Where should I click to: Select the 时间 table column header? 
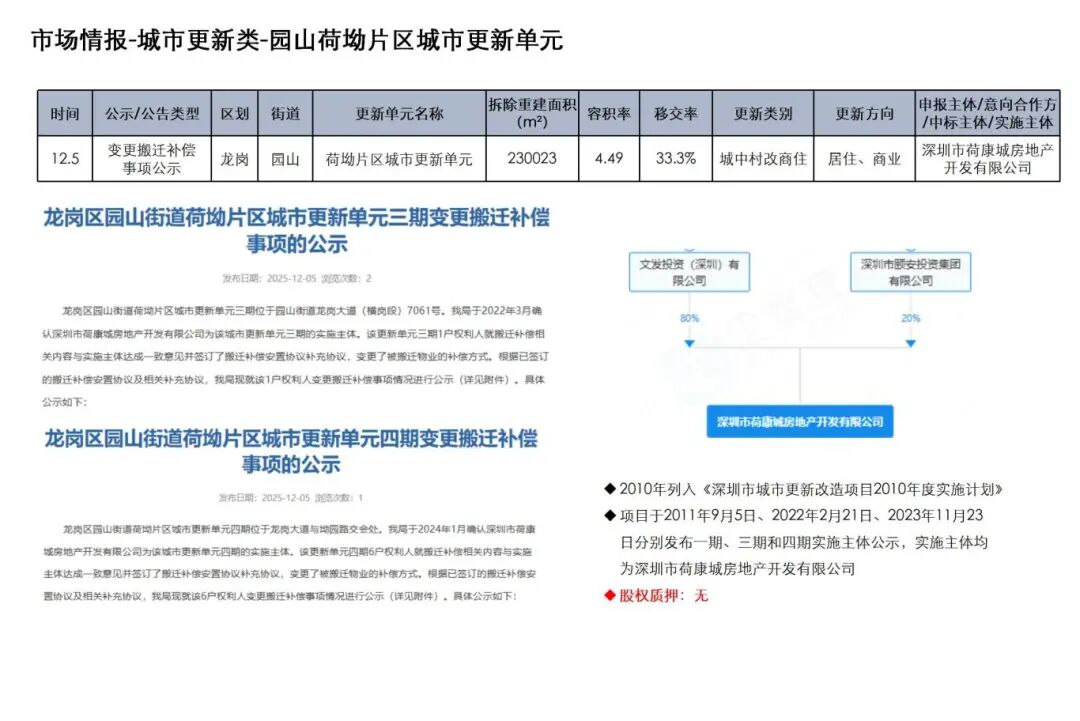click(x=65, y=114)
